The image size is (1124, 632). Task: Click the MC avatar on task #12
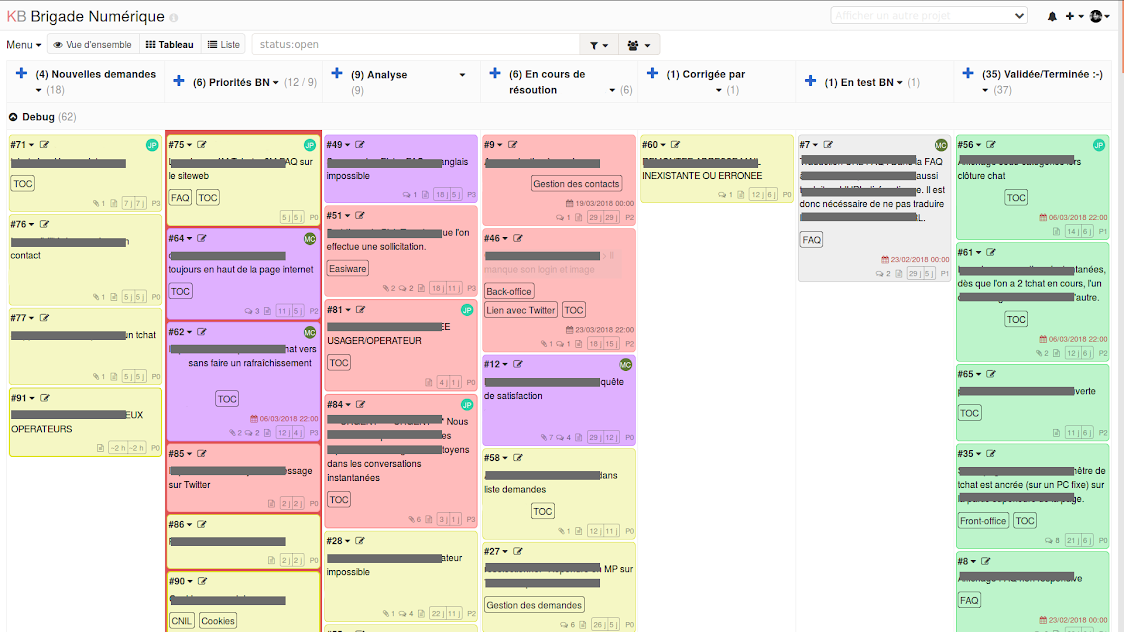pos(626,365)
